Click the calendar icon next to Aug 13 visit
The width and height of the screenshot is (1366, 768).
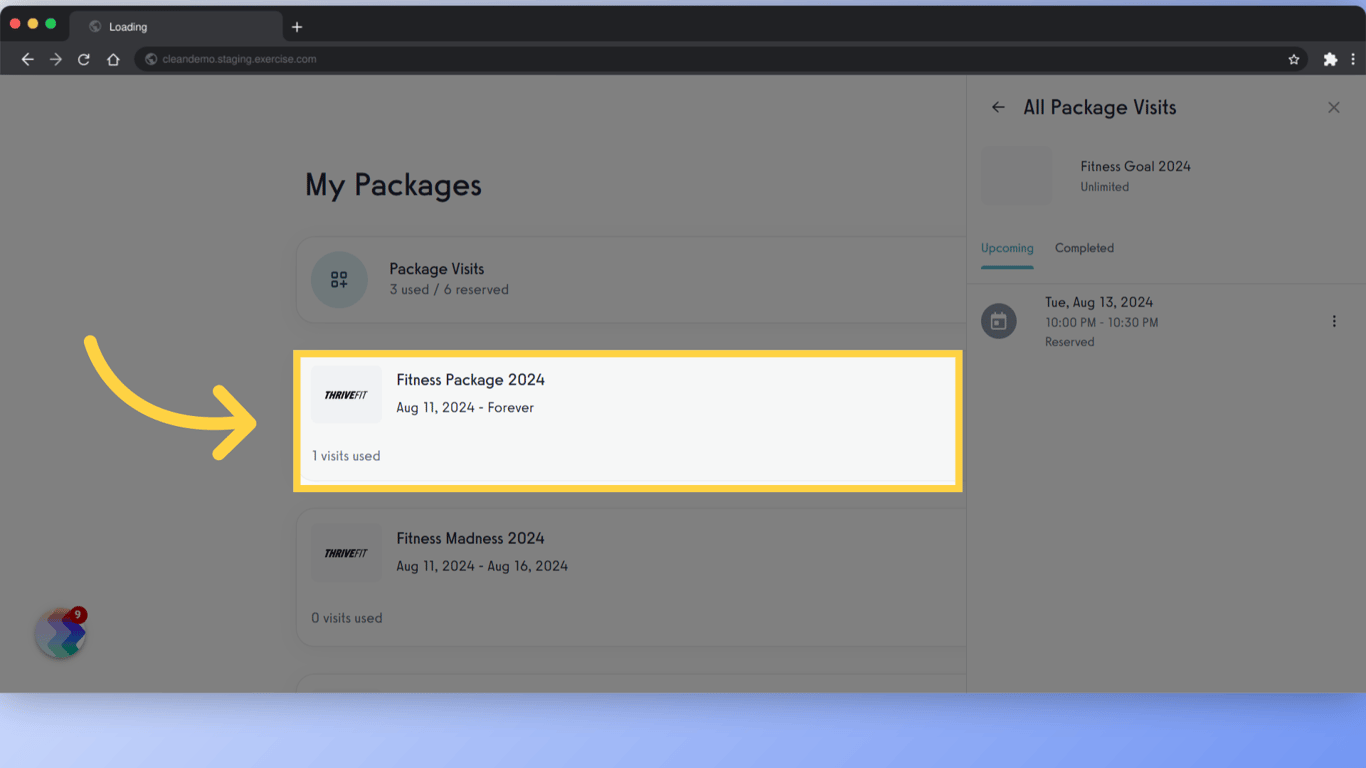(999, 321)
